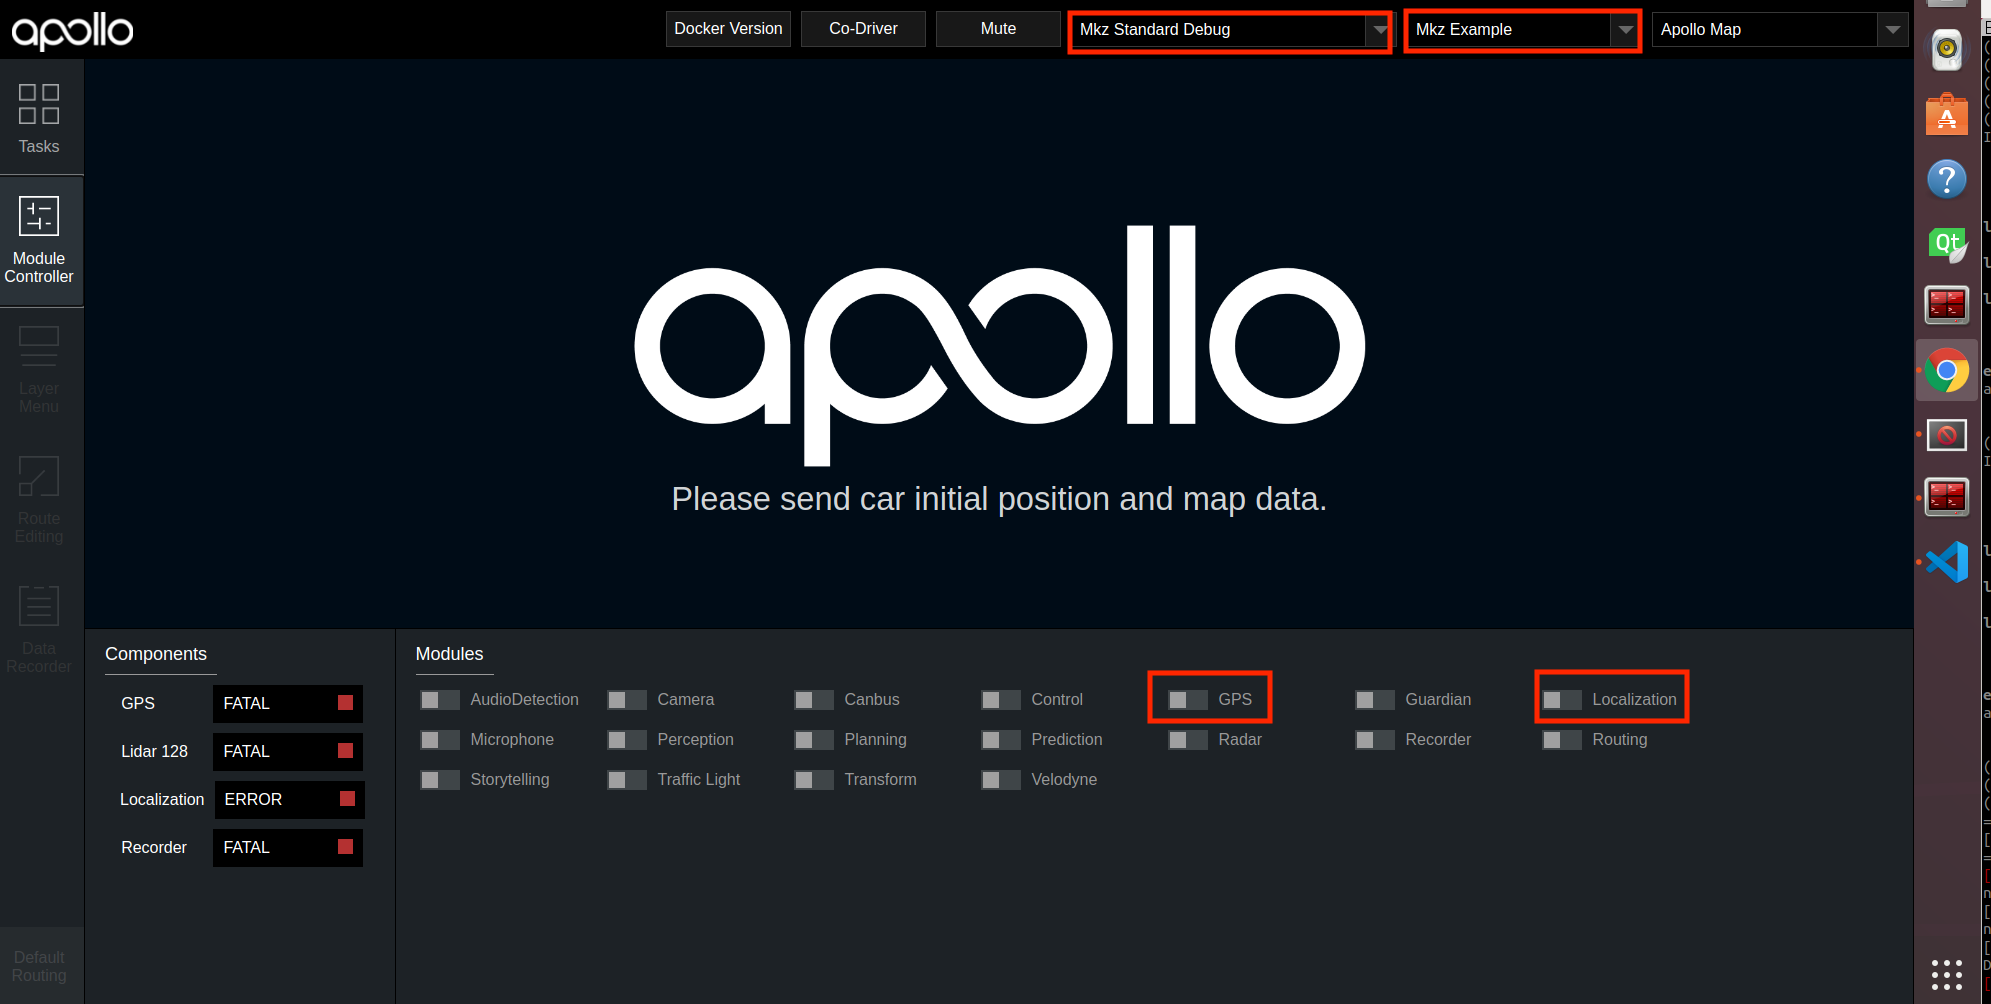Show applications grid in the dock
Image resolution: width=1991 pixels, height=1004 pixels.
(x=1946, y=975)
